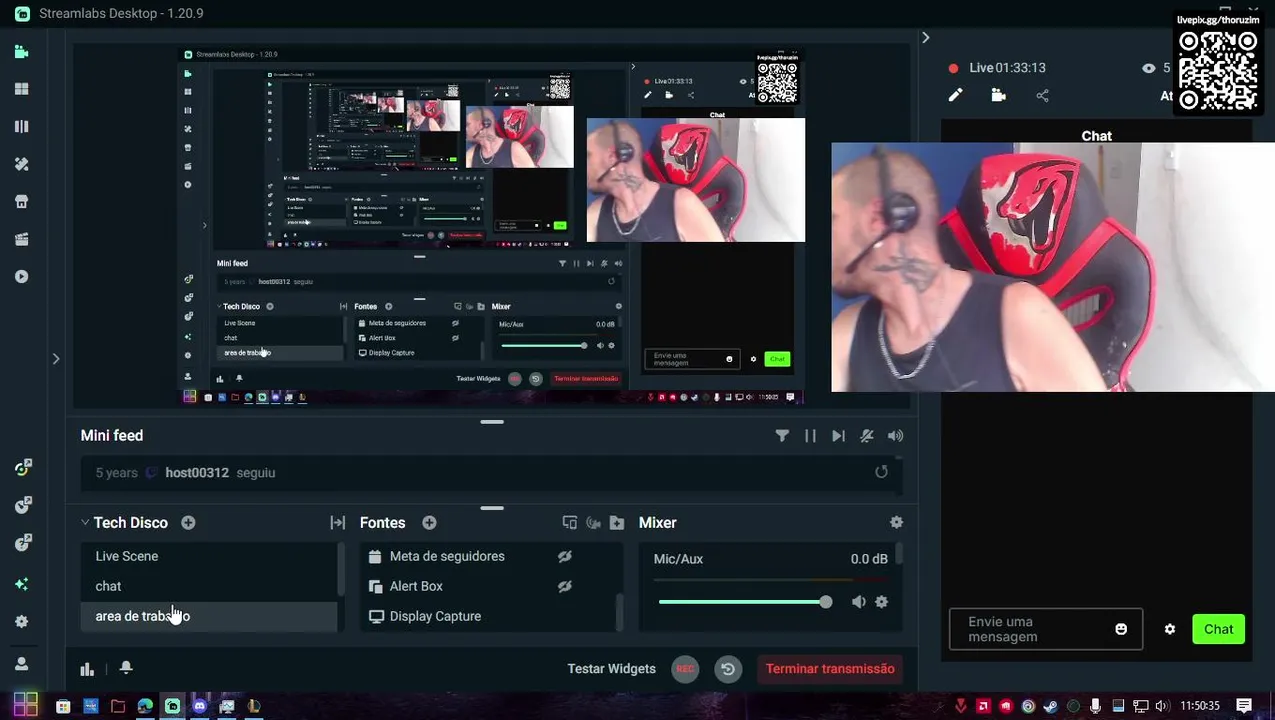This screenshot has width=1275, height=720.
Task: Open the Themes brush icon in sidebar
Action: [21, 164]
